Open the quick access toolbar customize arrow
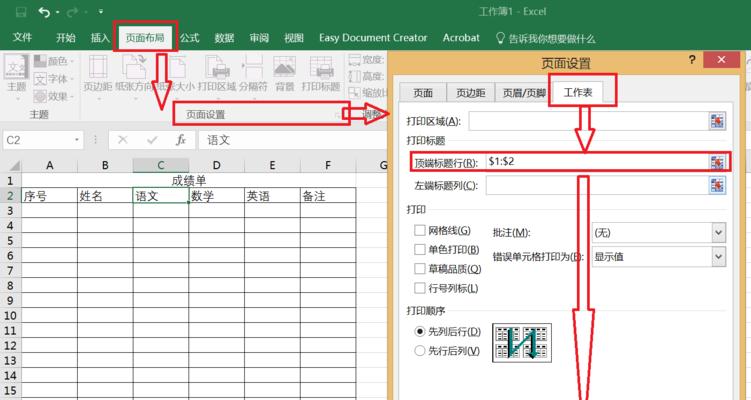751x400 pixels. [x=101, y=11]
